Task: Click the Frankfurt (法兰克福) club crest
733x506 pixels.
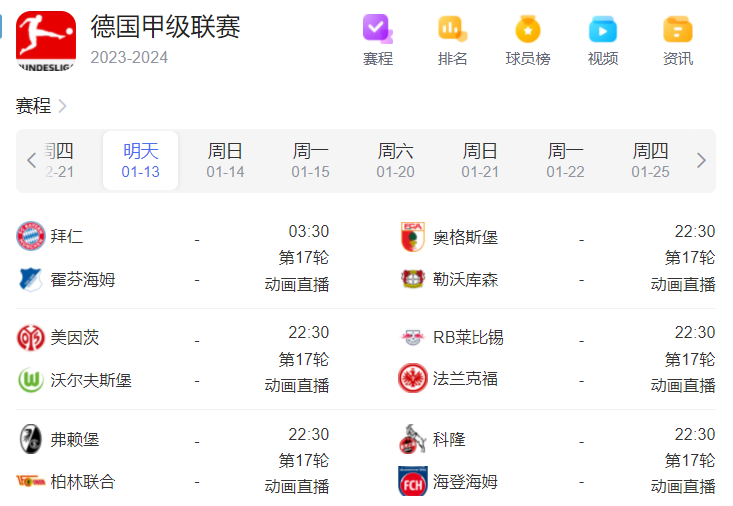Action: coord(413,378)
